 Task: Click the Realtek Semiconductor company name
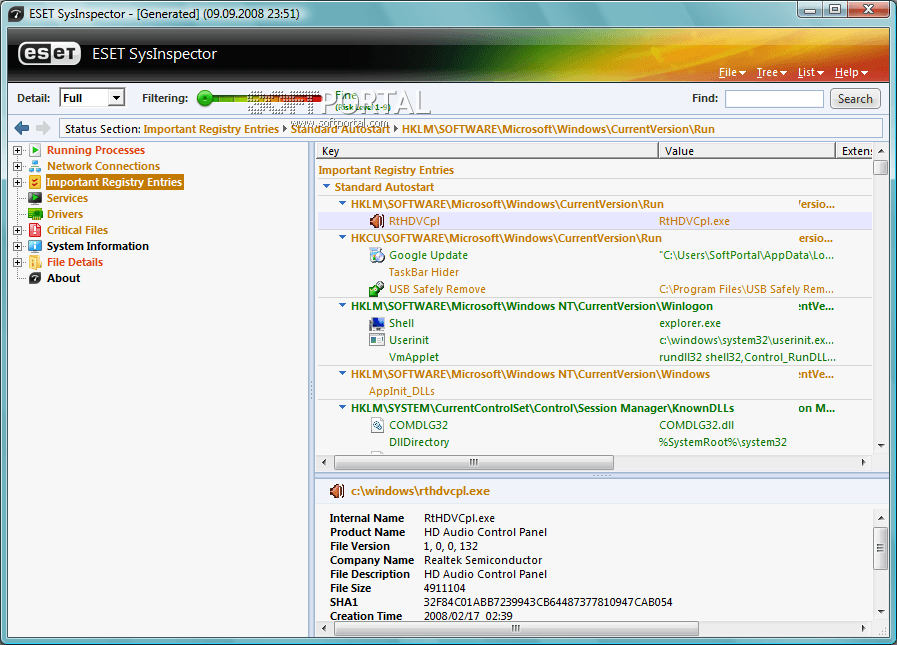(483, 560)
